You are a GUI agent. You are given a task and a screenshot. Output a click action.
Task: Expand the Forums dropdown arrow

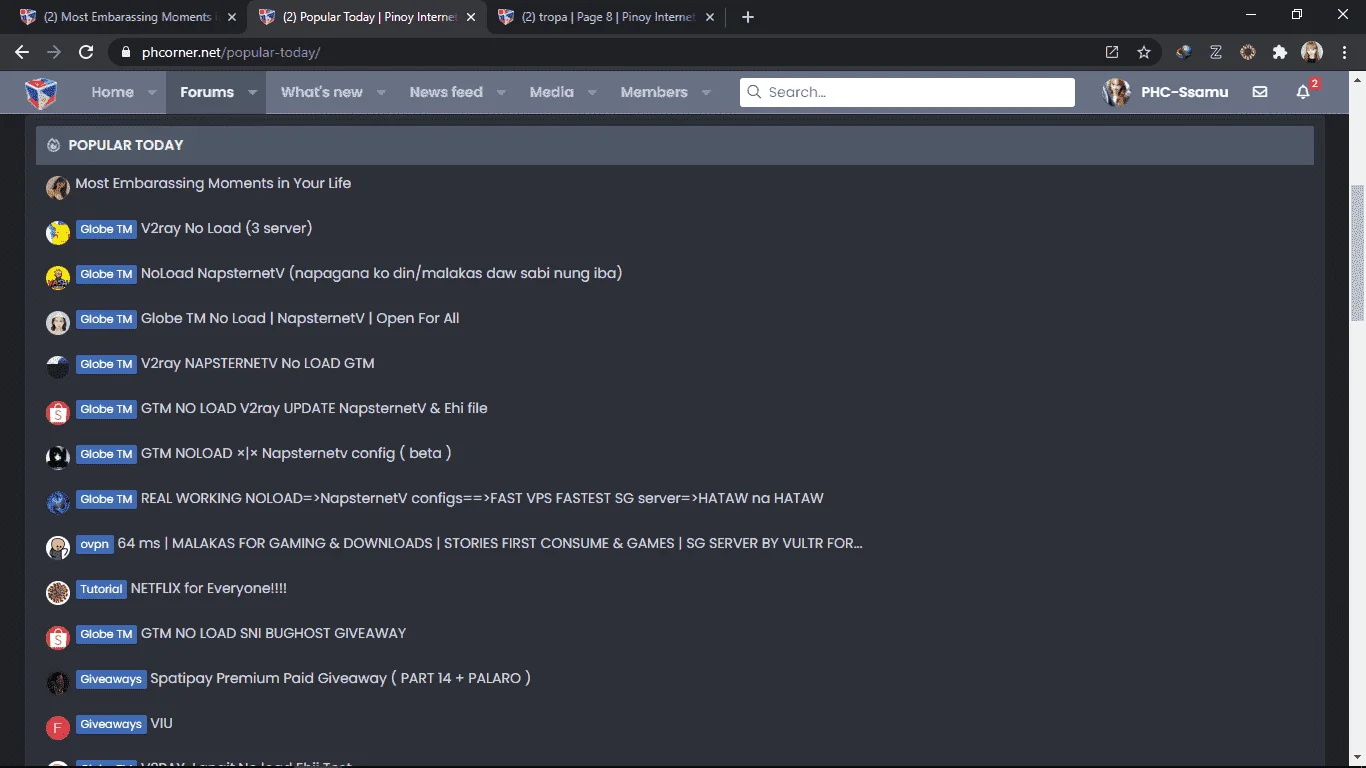[252, 92]
